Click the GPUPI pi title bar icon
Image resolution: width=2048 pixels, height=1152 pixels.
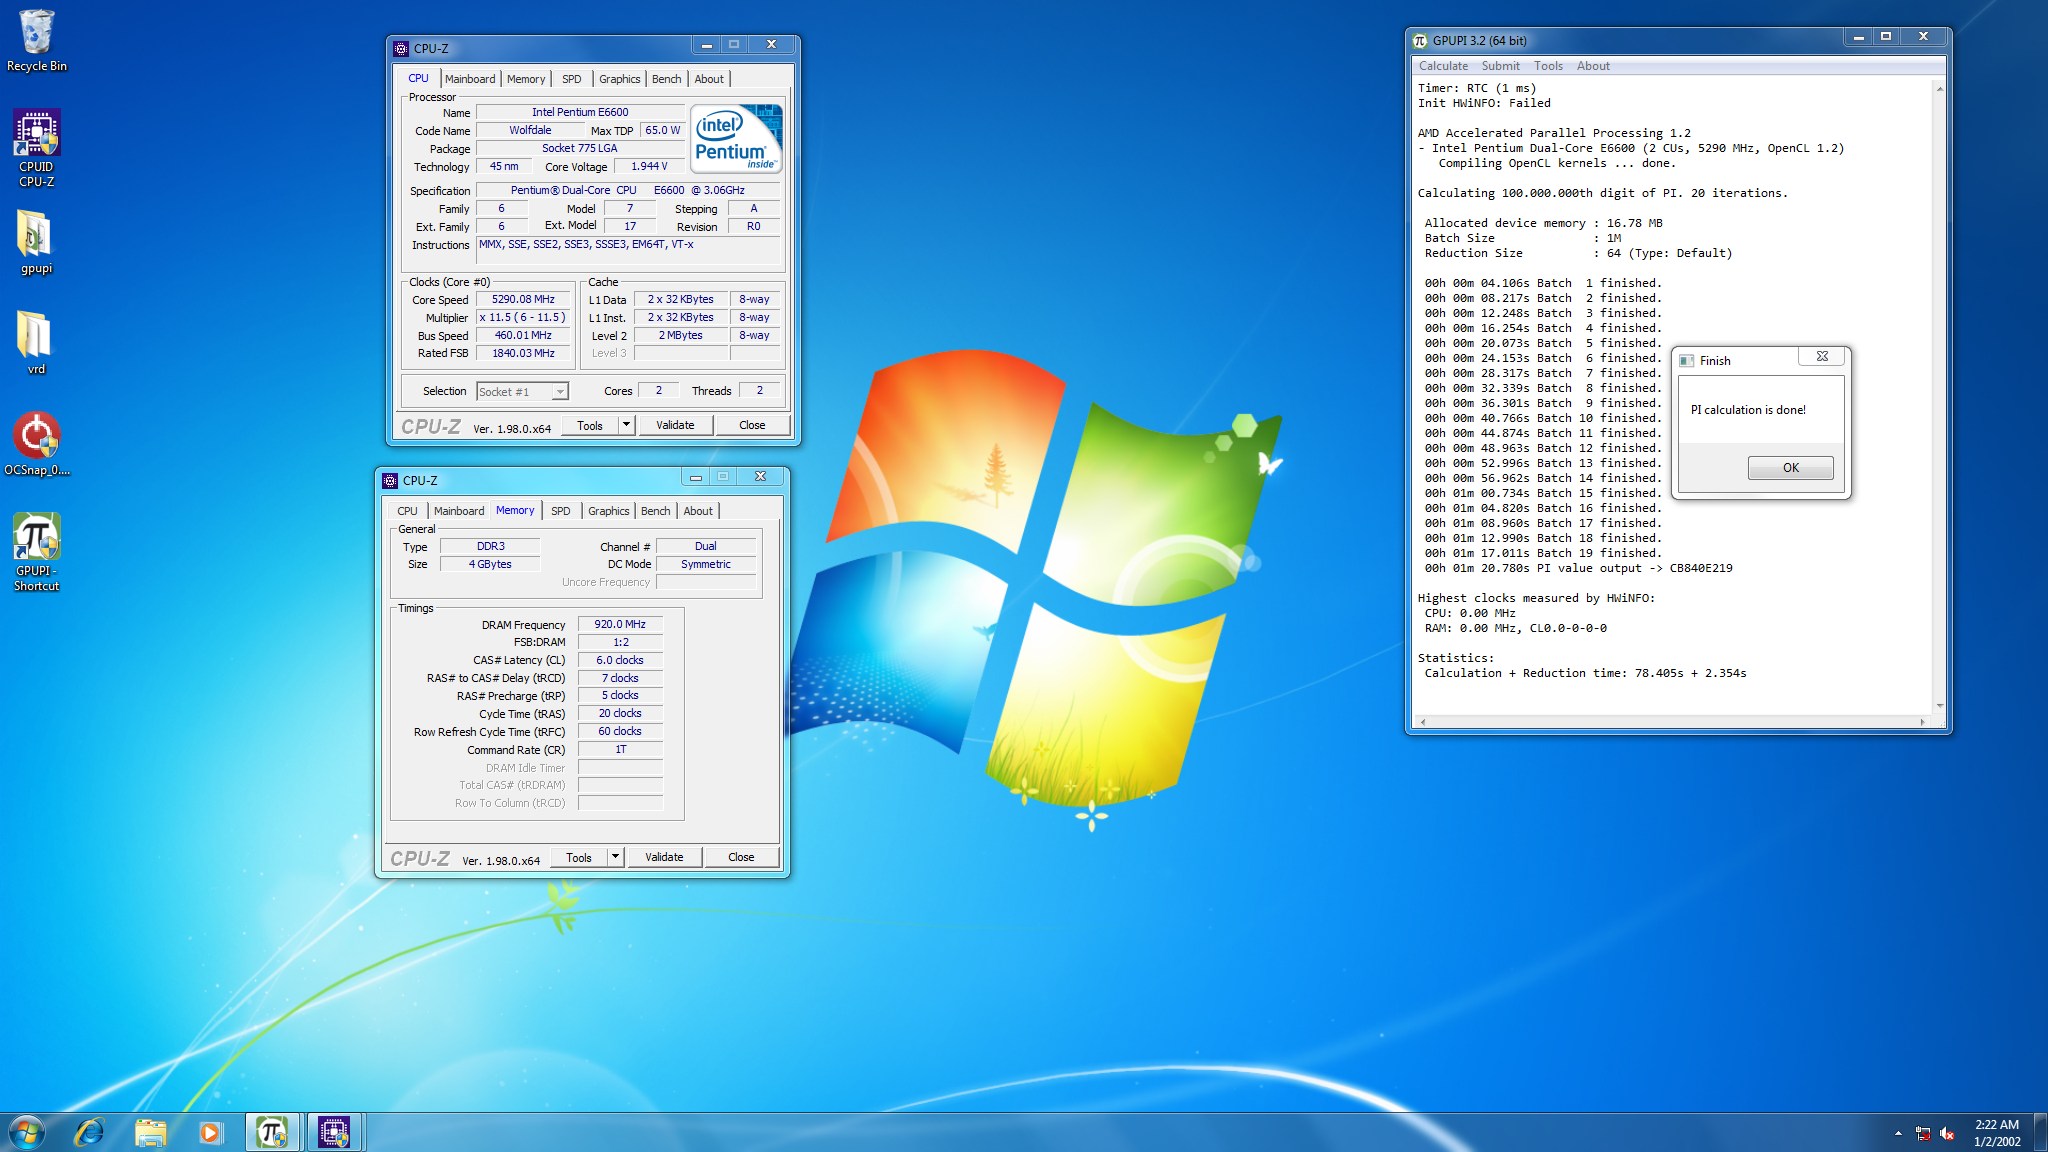[1420, 40]
